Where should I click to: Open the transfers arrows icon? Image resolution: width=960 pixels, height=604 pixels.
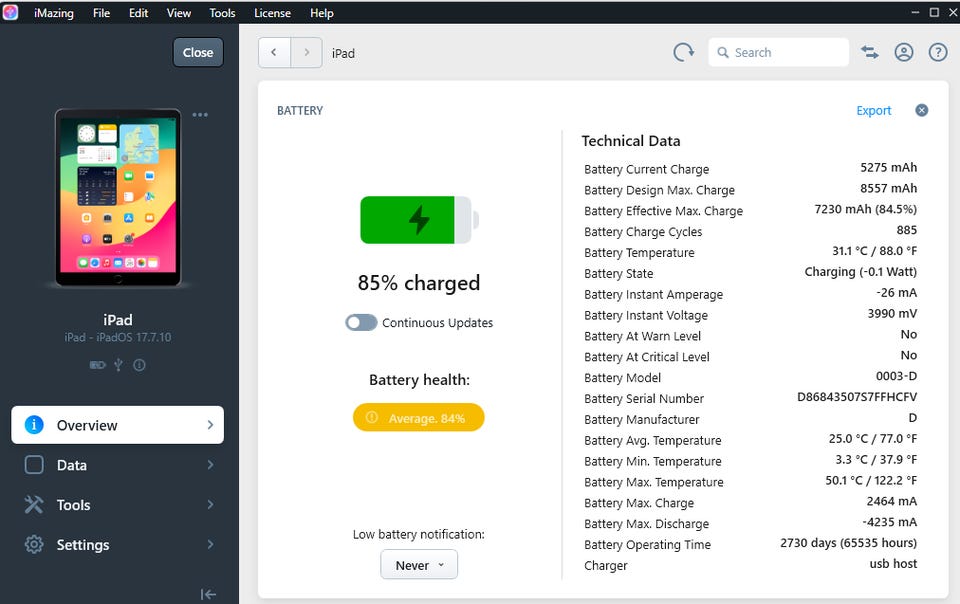pyautogui.click(x=869, y=53)
